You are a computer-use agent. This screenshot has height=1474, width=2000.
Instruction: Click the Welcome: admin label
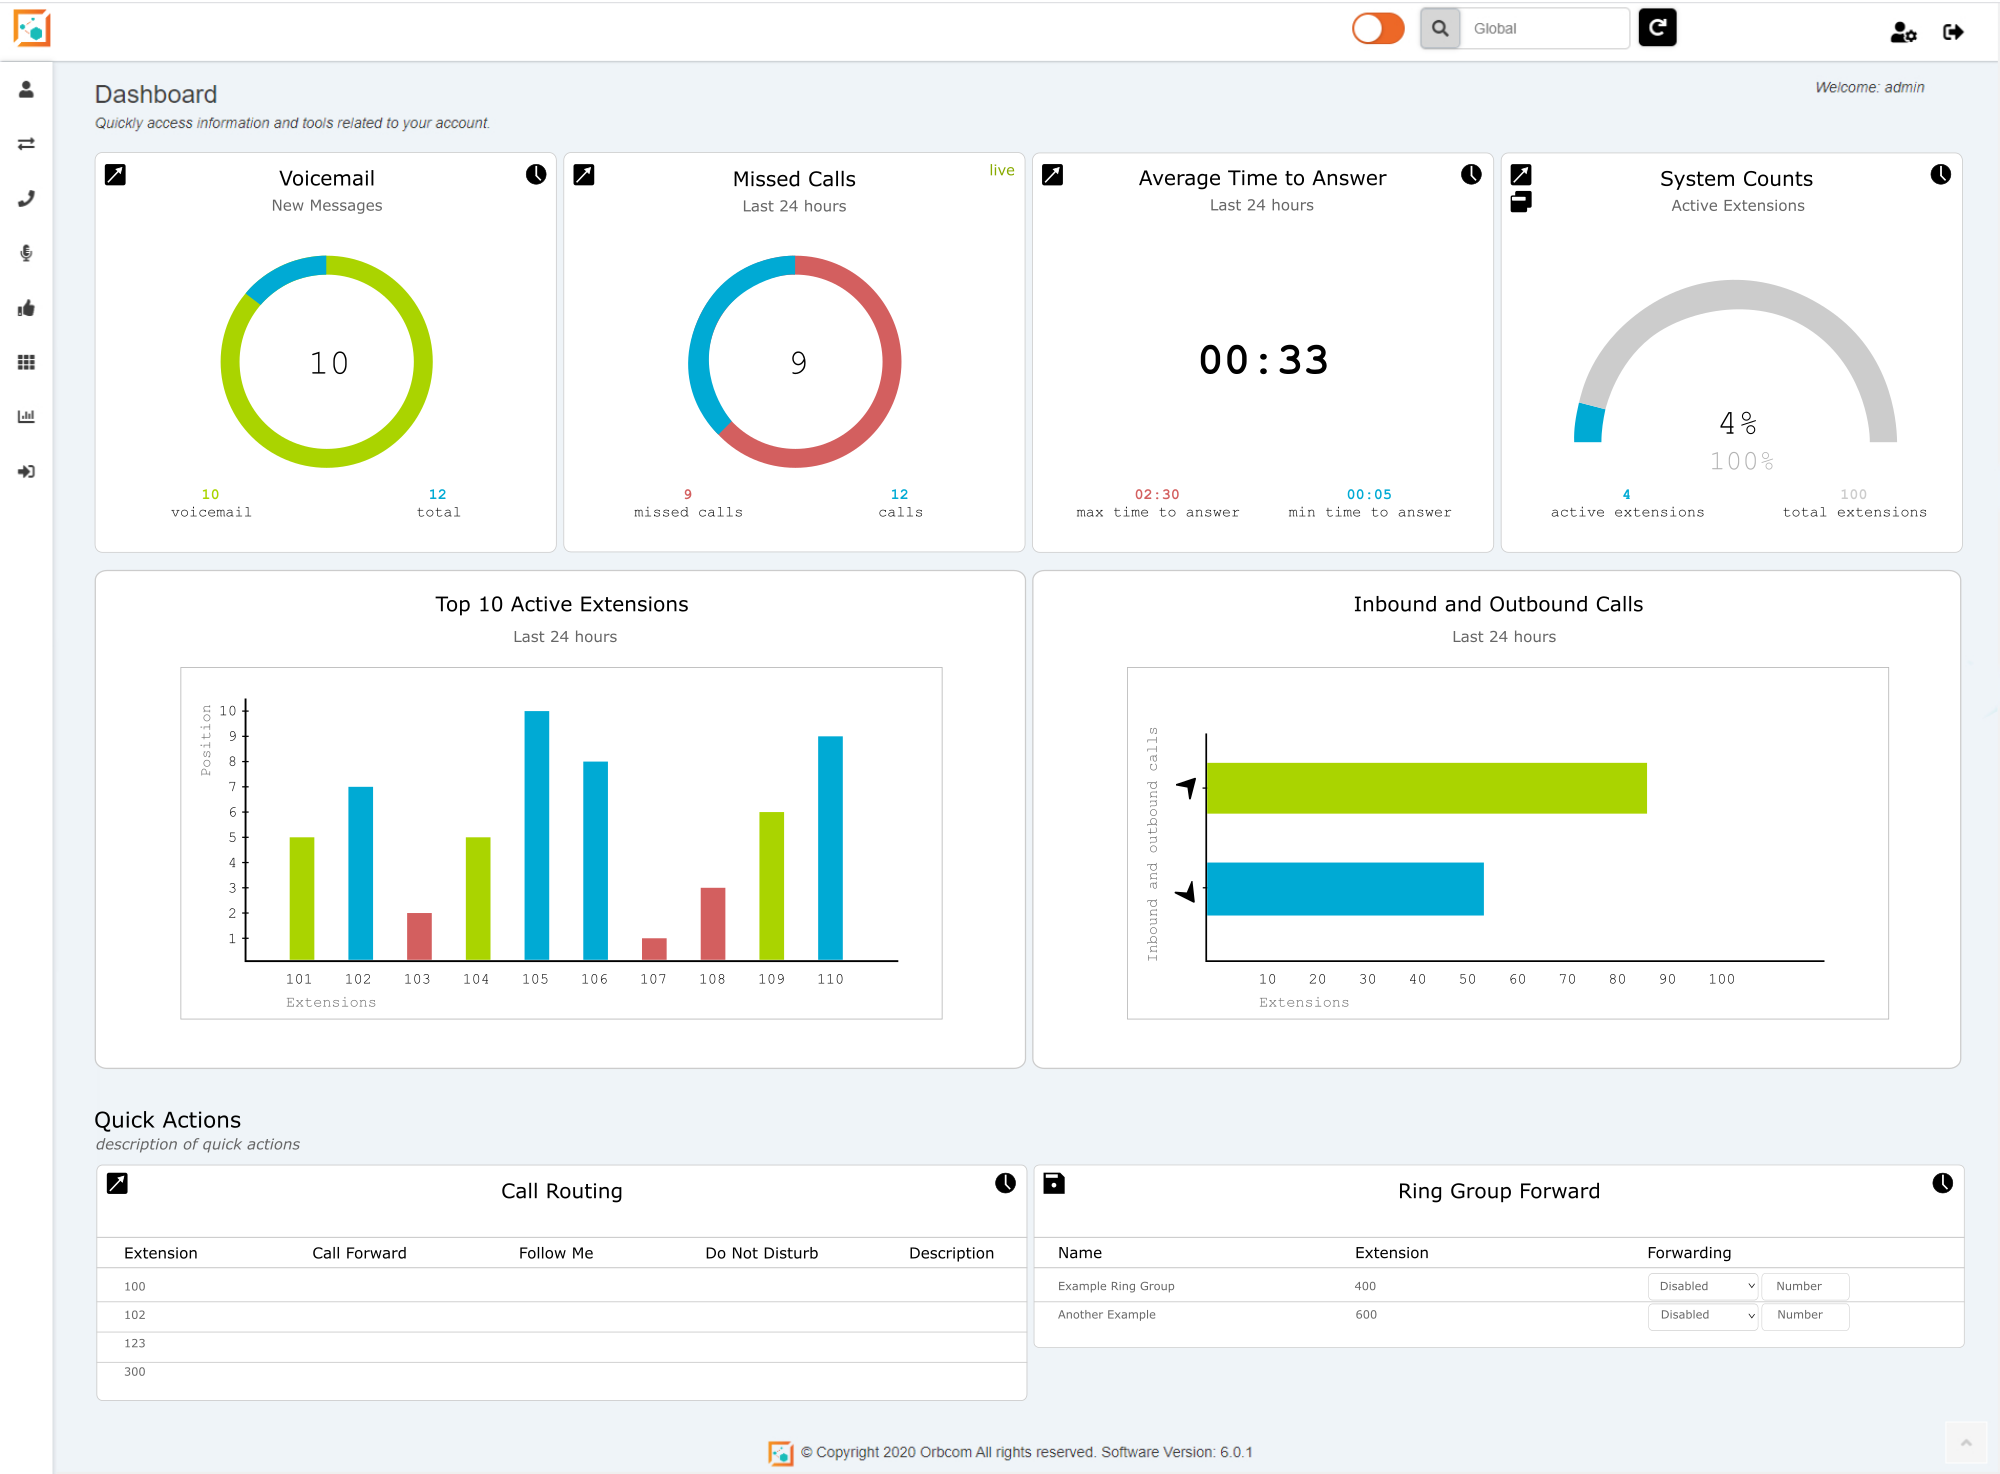click(x=1868, y=87)
